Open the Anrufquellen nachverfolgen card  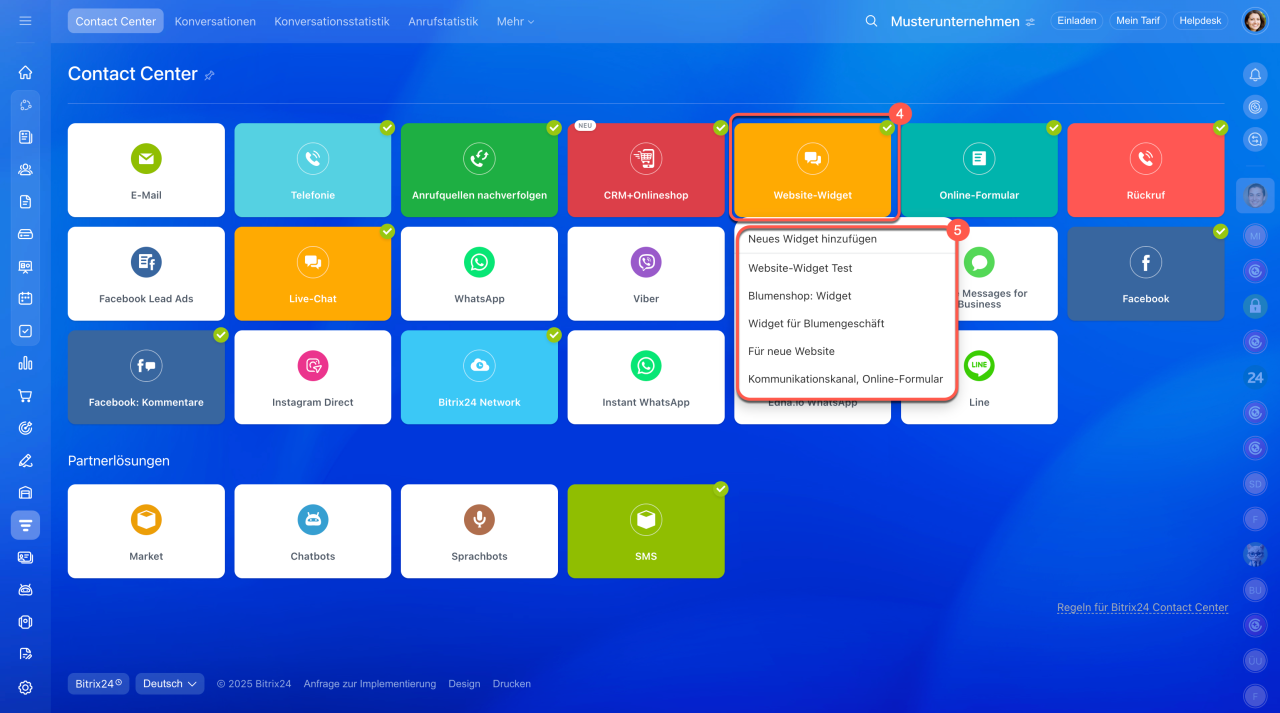tap(479, 170)
